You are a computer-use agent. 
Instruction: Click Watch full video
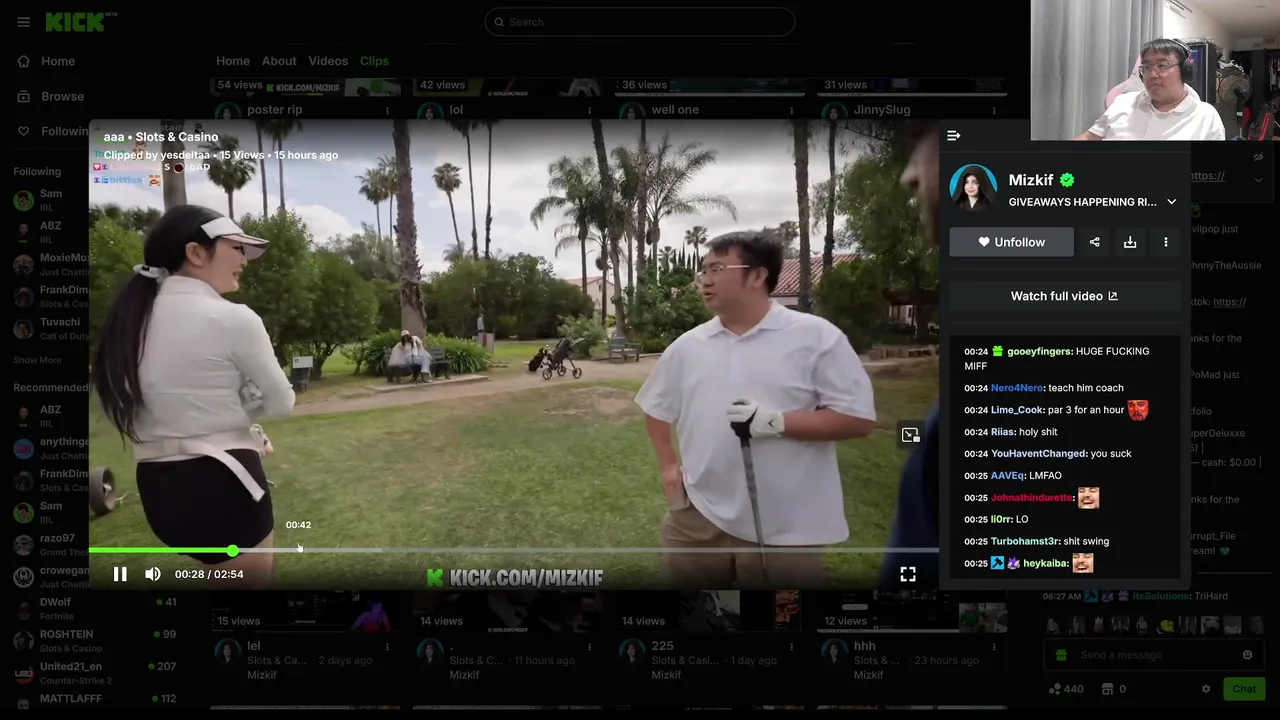pos(1064,296)
